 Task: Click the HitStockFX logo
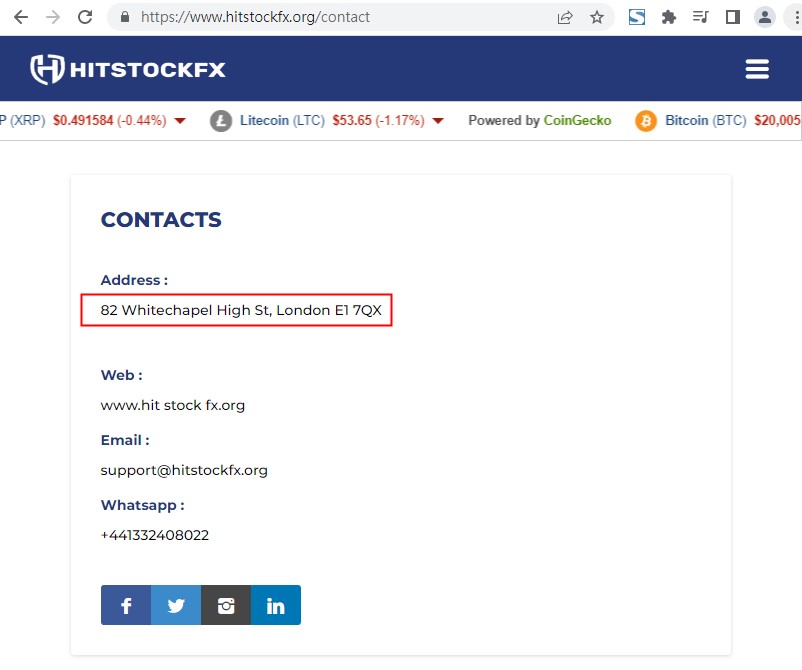click(128, 69)
